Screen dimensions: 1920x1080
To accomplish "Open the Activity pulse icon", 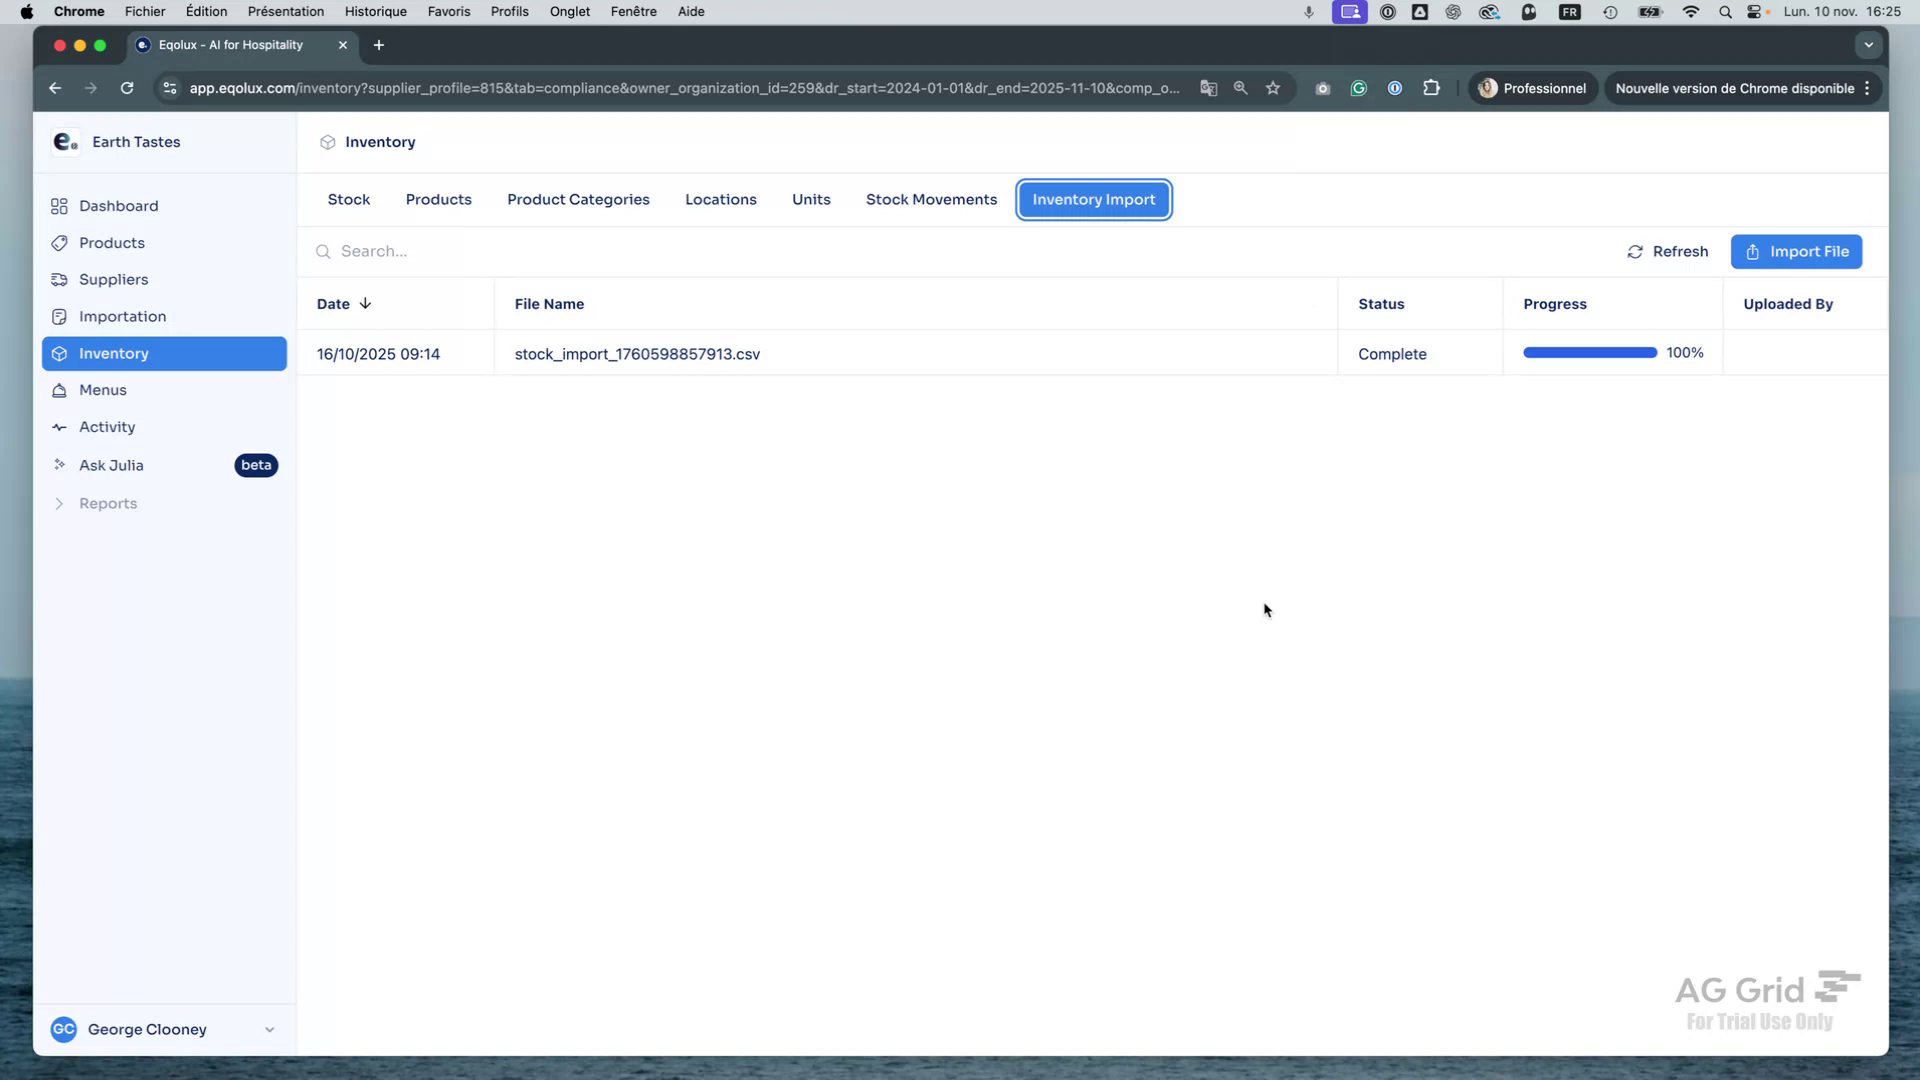I will [x=59, y=427].
